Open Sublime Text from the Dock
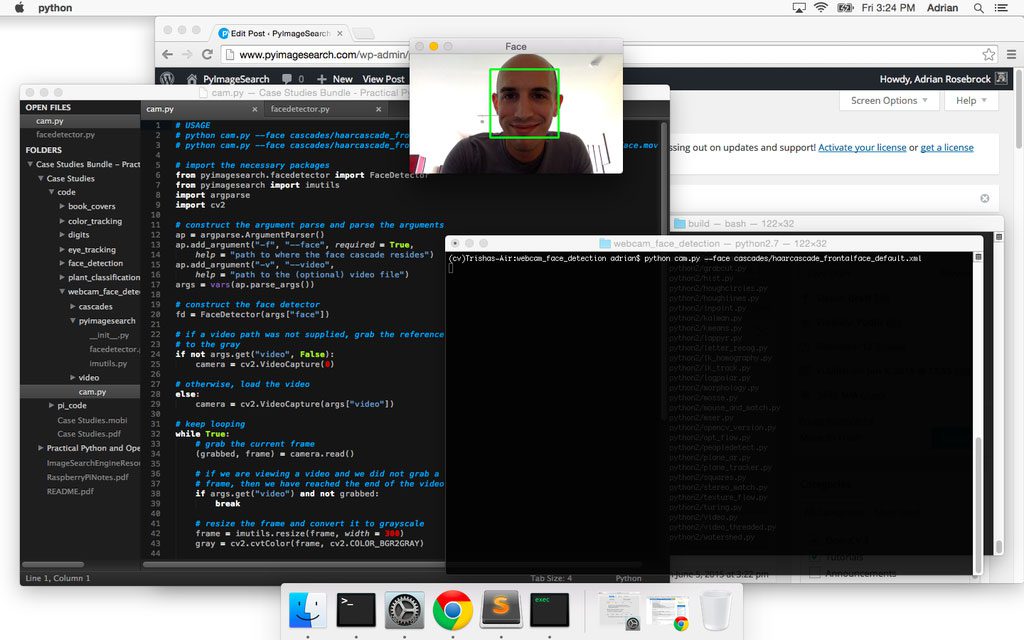The width and height of the screenshot is (1024, 640). coord(501,610)
